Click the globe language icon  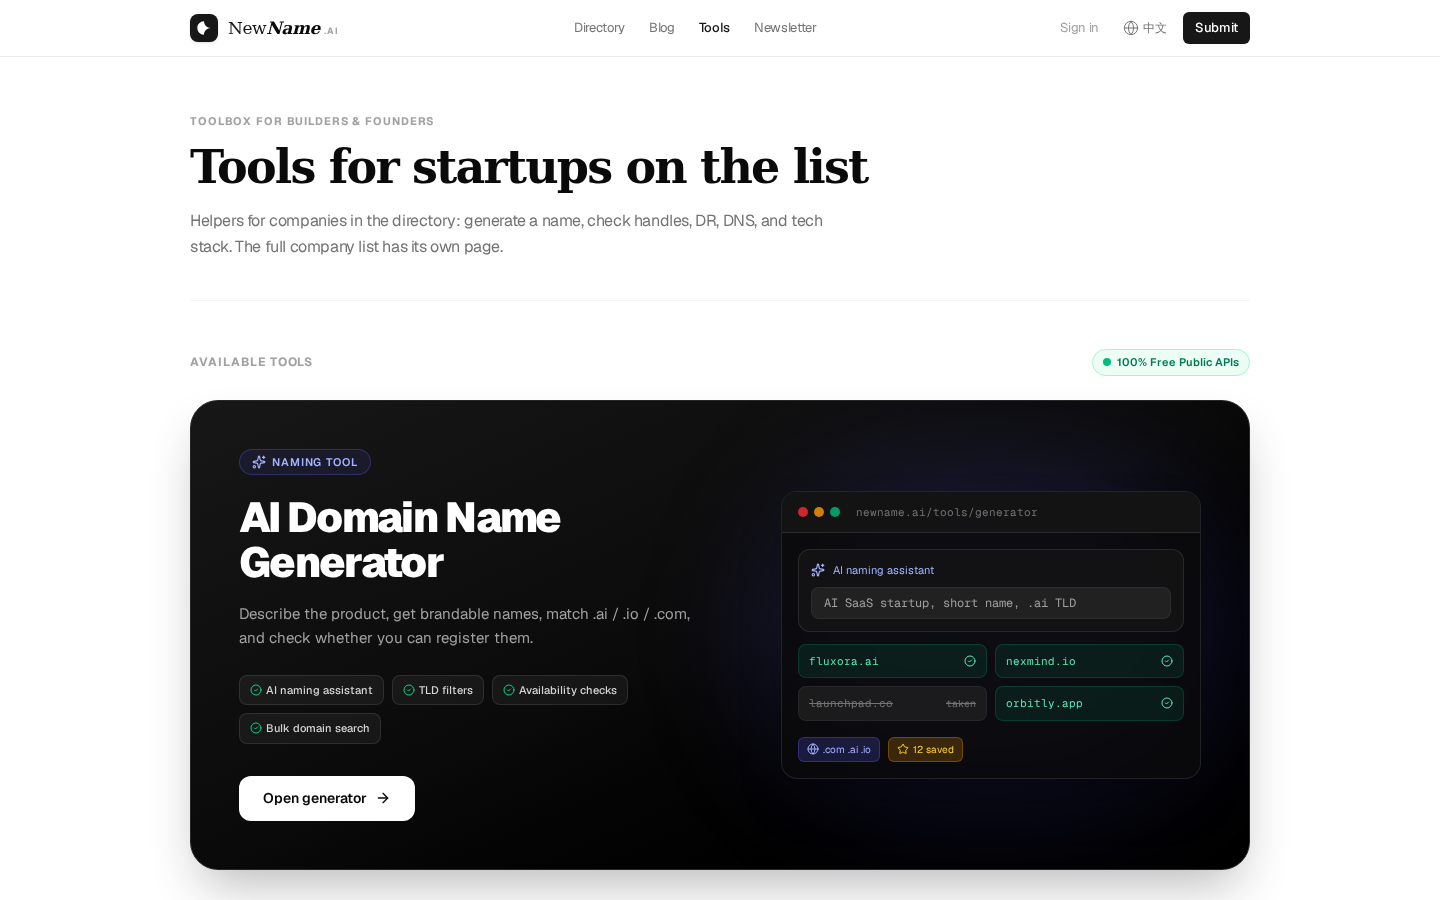(1131, 28)
